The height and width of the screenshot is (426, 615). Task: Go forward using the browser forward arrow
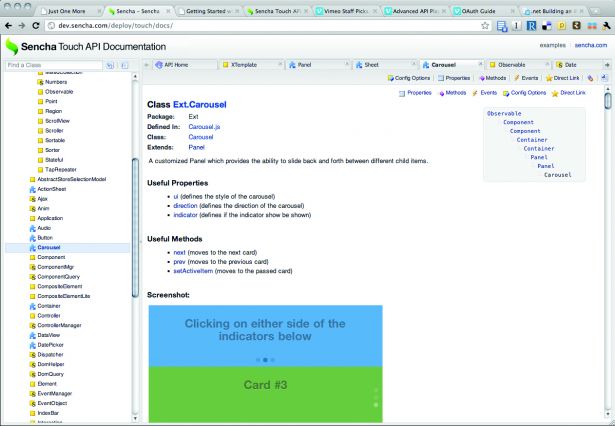click(x=22, y=25)
